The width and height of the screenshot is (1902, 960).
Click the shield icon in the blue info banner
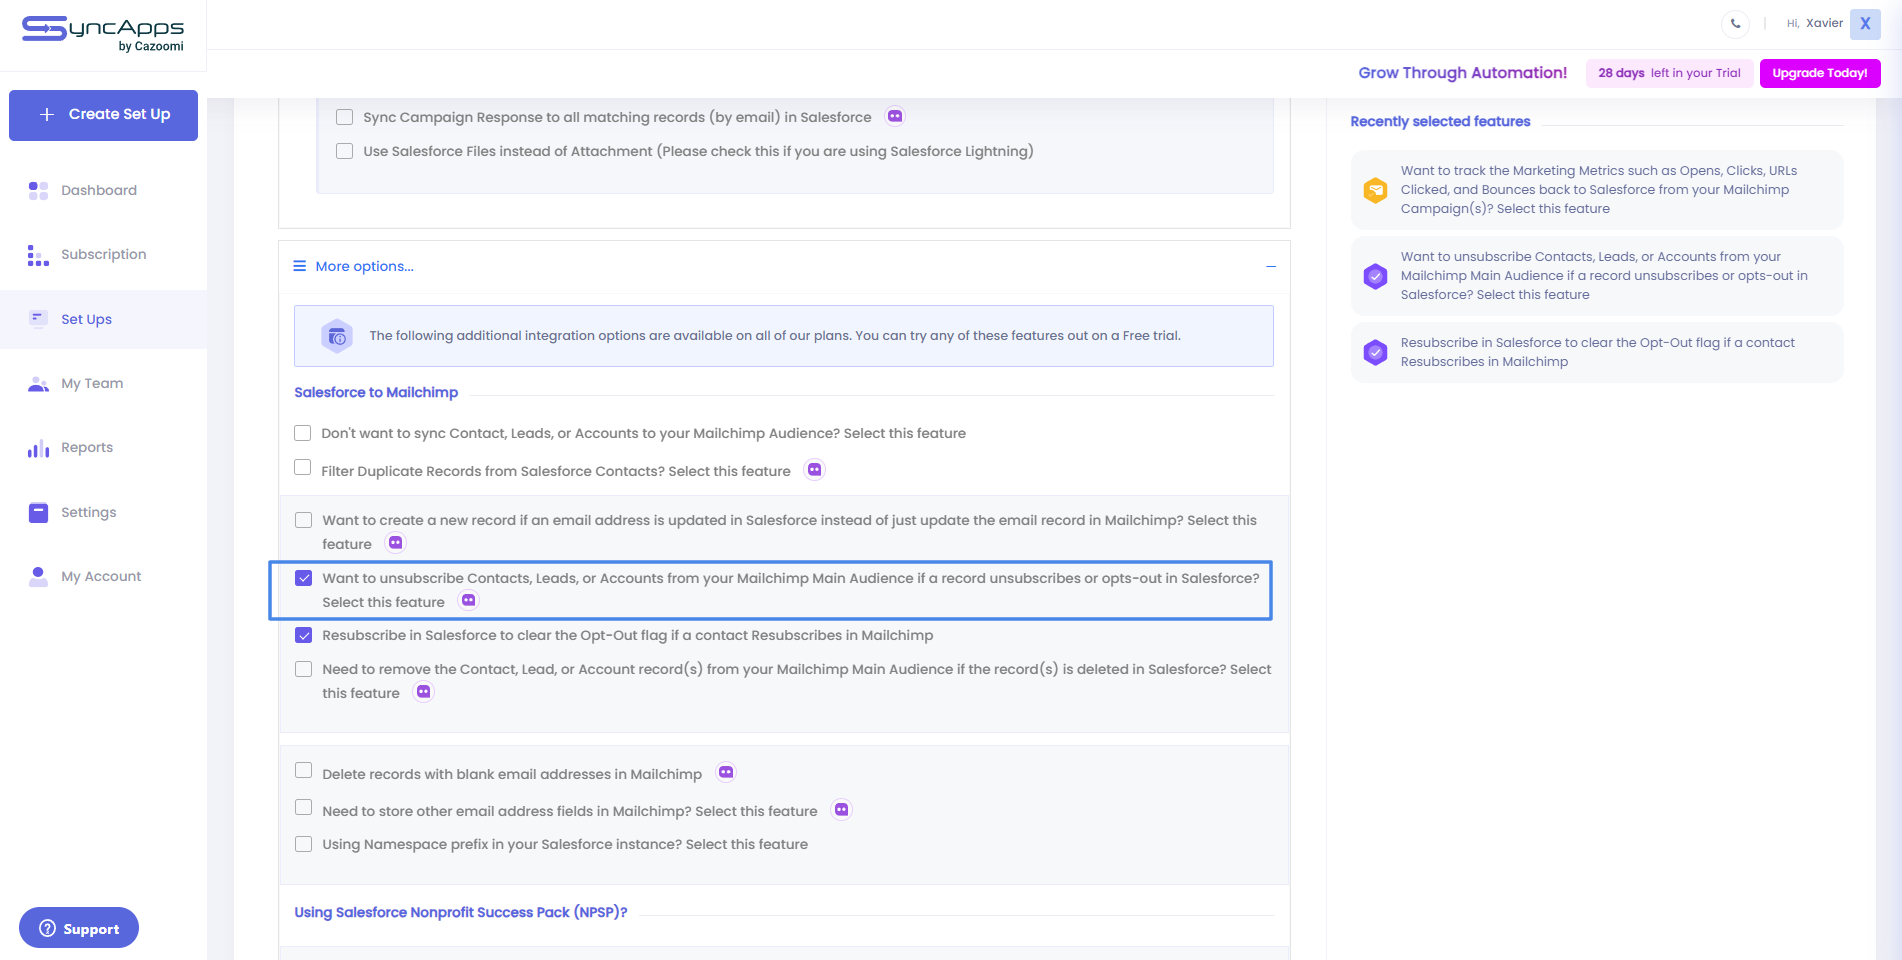pos(338,336)
